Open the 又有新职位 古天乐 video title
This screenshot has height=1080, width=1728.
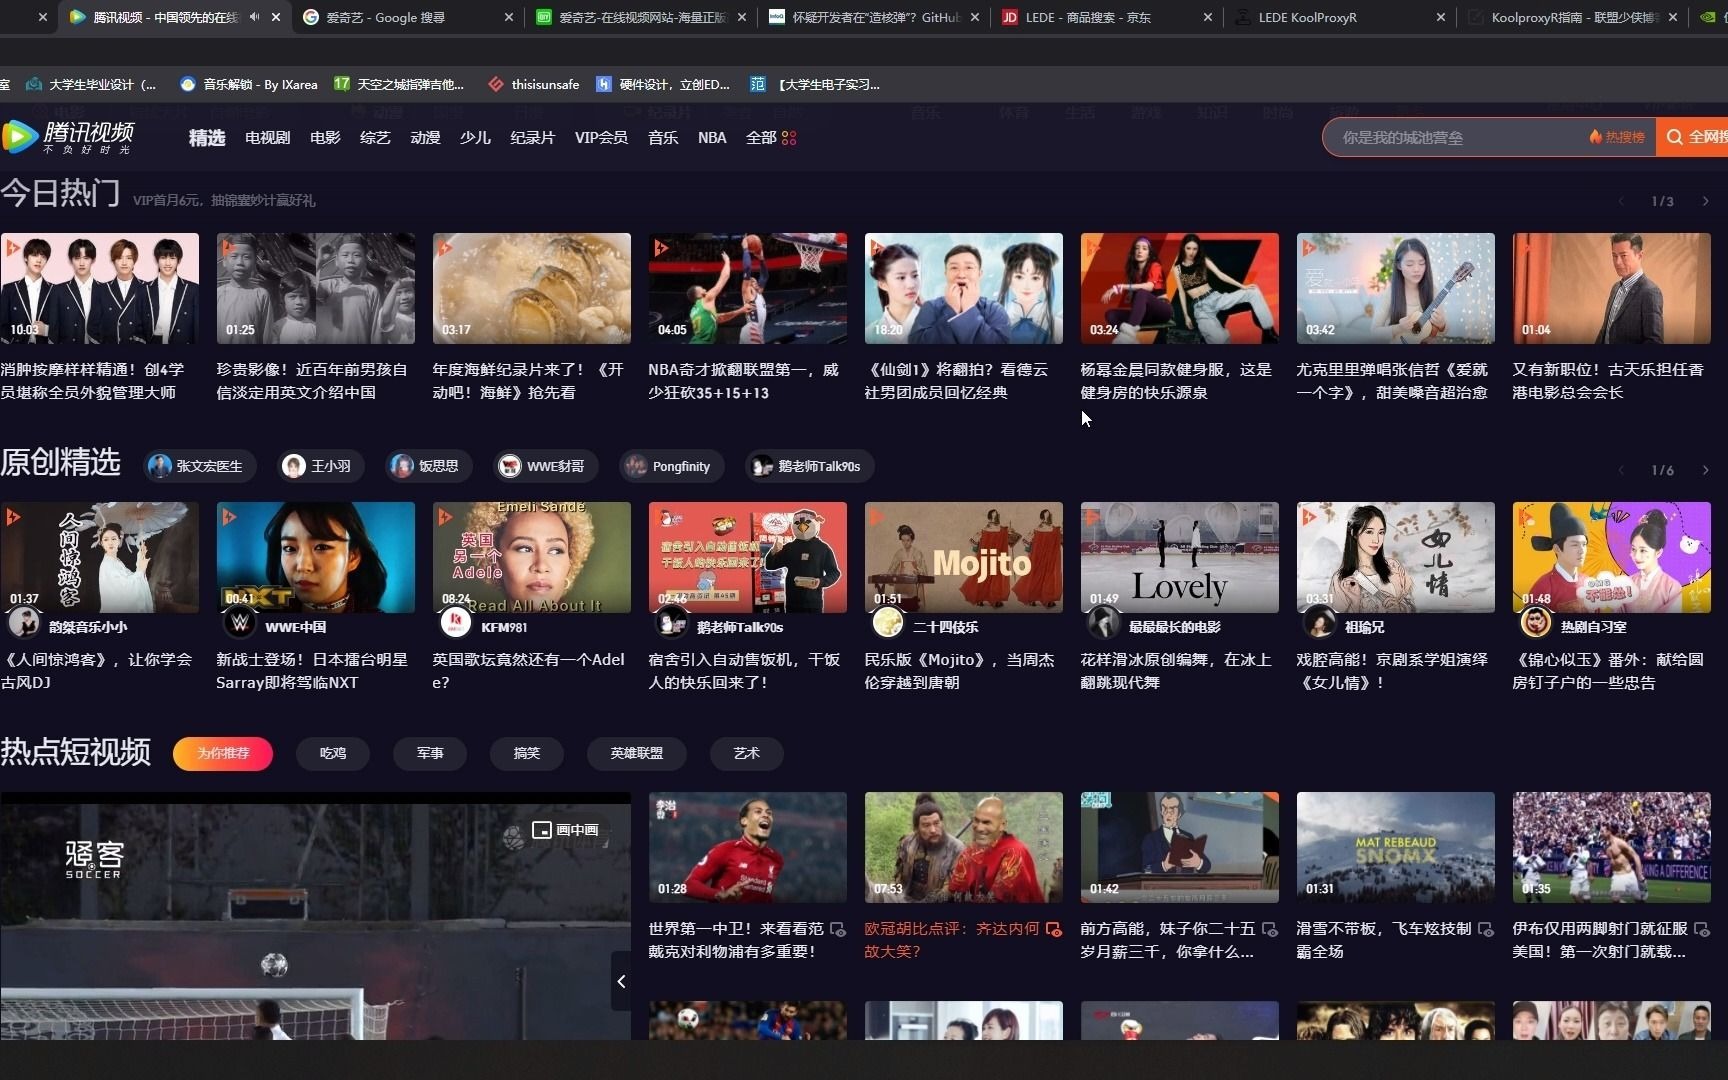(1607, 381)
